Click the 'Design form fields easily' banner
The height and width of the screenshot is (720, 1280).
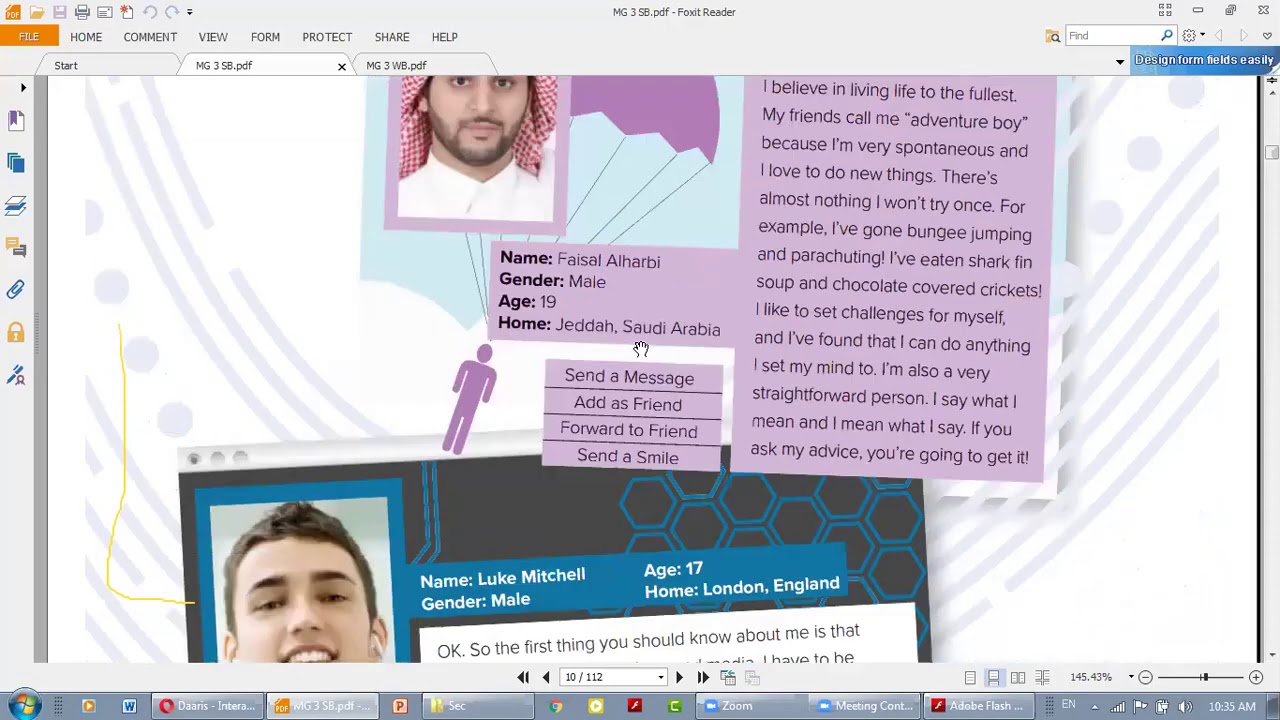1204,60
